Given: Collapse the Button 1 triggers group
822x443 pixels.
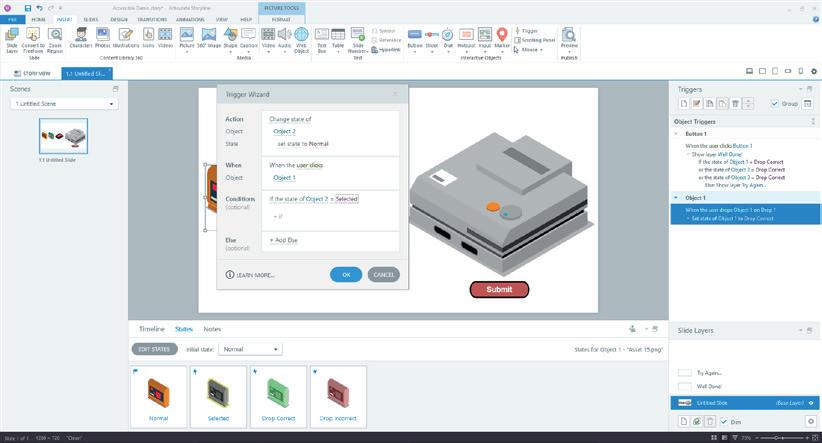Looking at the screenshot, I should tap(676, 134).
